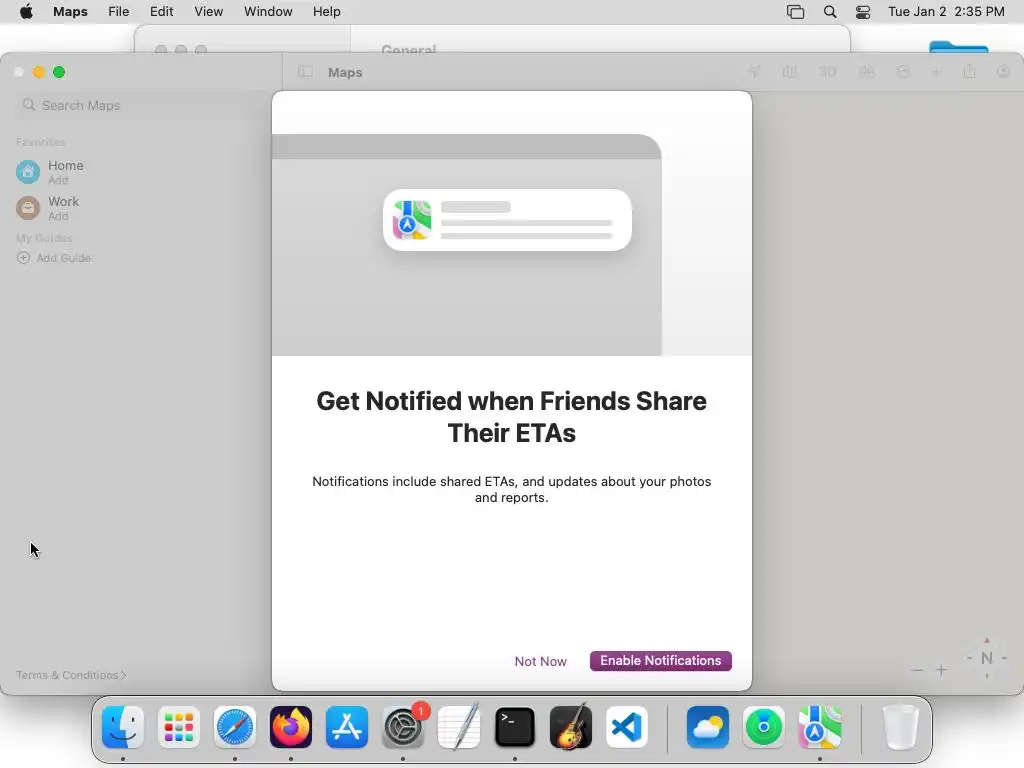
Task: Open the Apple menu
Action: click(x=26, y=12)
